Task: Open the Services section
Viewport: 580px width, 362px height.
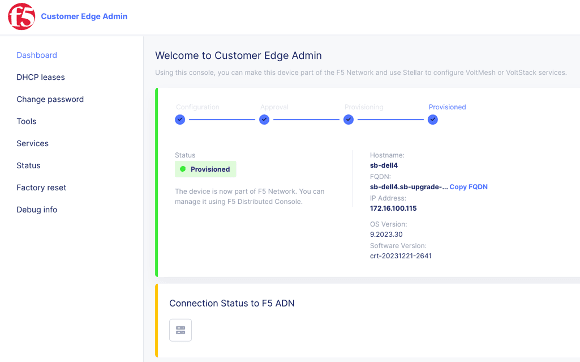Action: pos(32,143)
